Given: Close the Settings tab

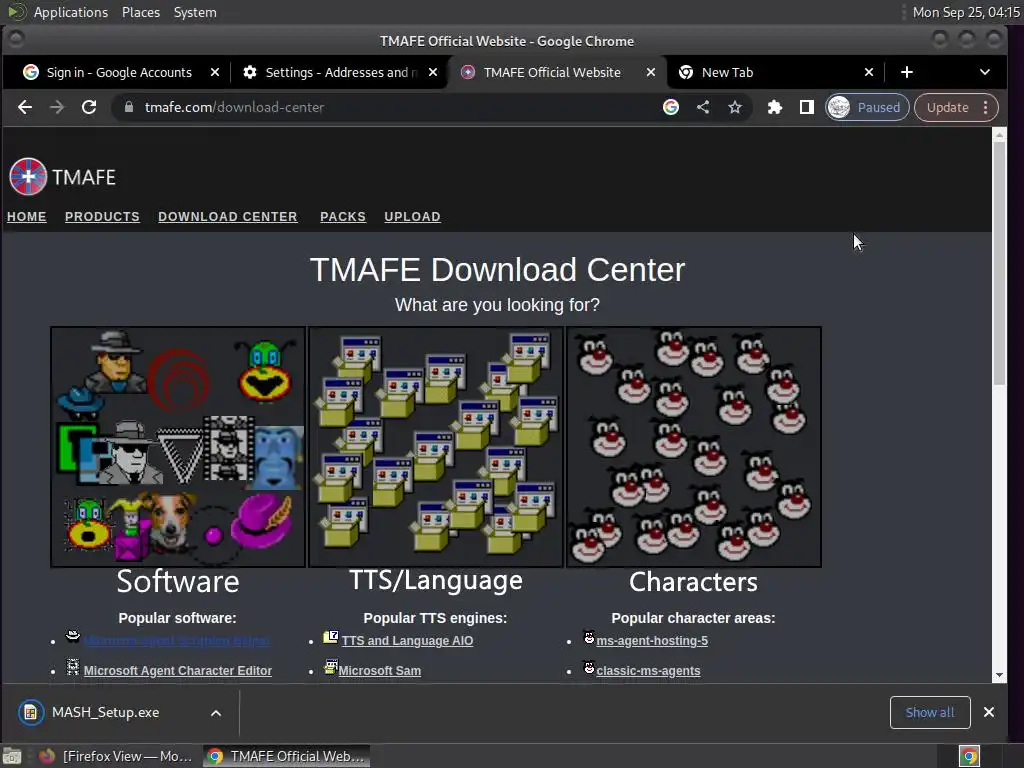Looking at the screenshot, I should click(433, 72).
